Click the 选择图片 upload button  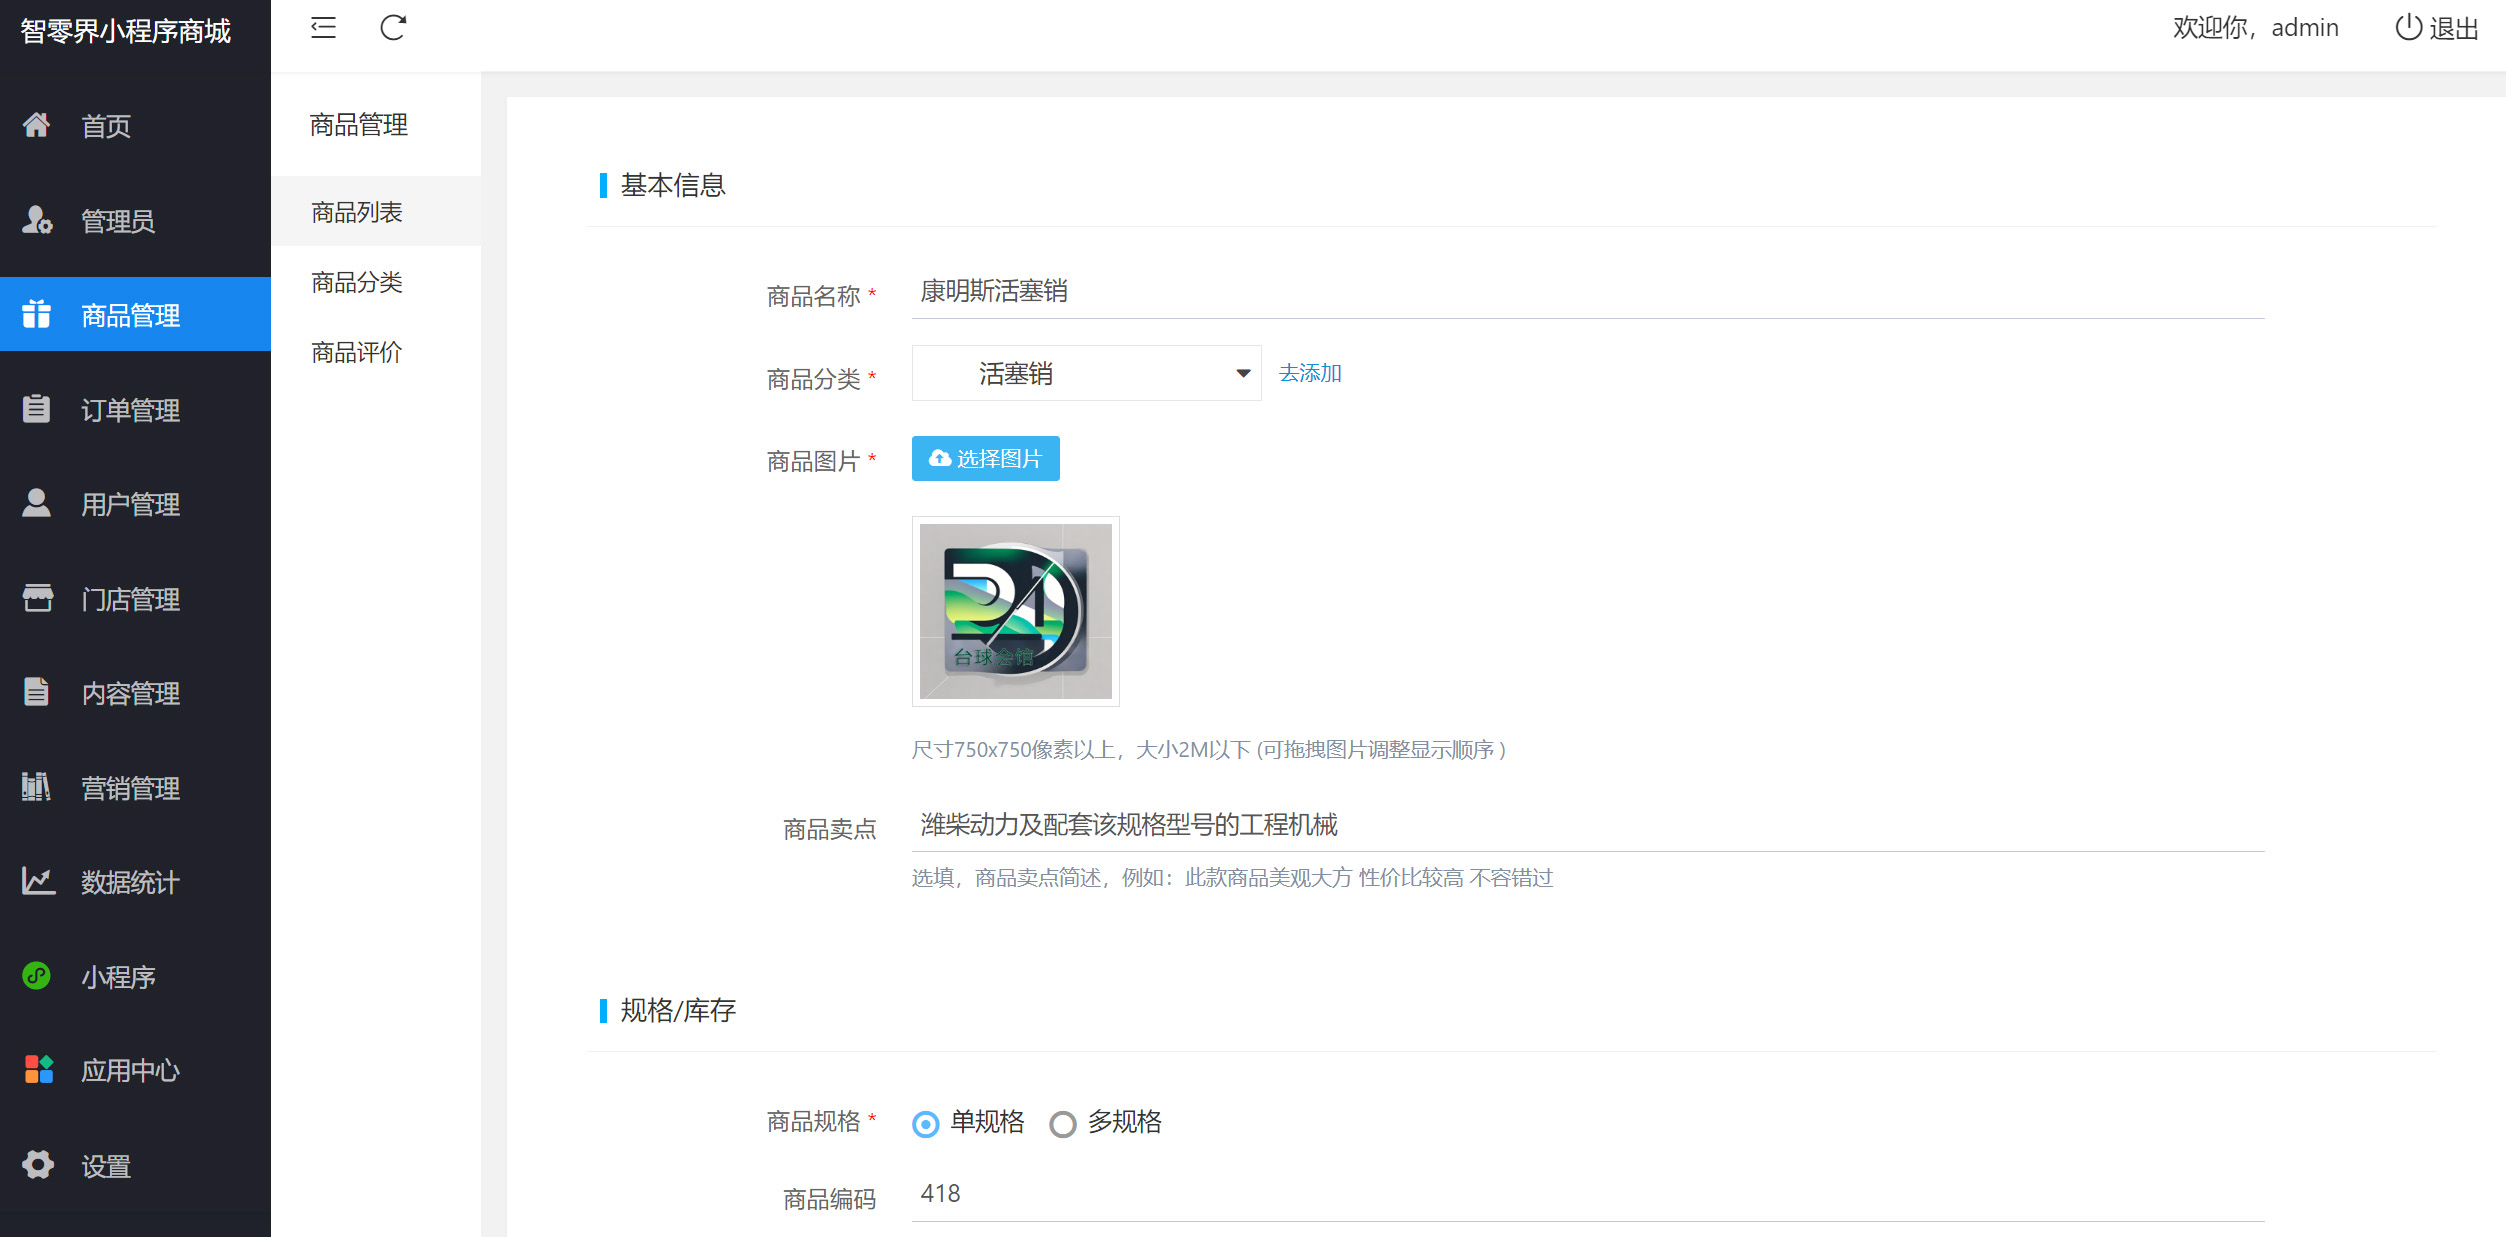pos(985,459)
